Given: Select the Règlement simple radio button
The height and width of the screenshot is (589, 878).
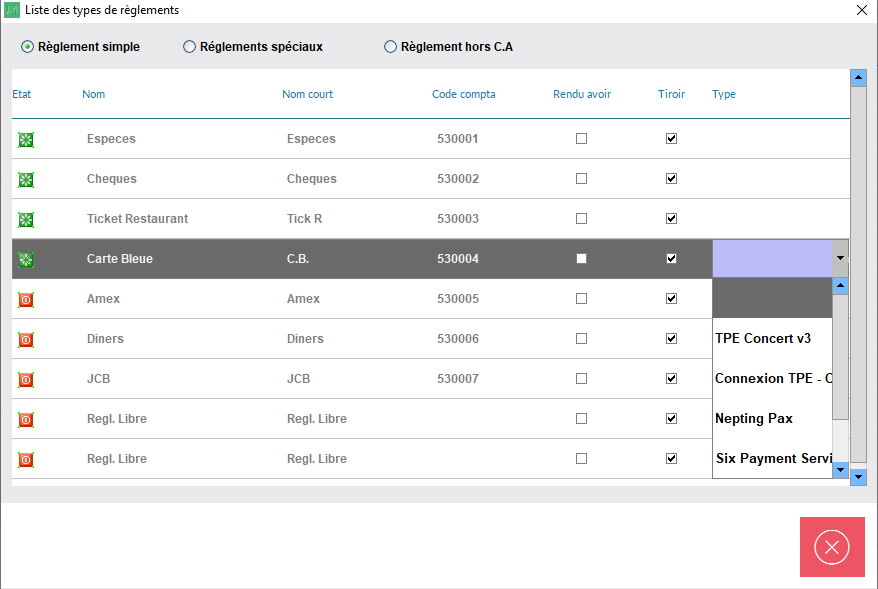Looking at the screenshot, I should [x=27, y=46].
